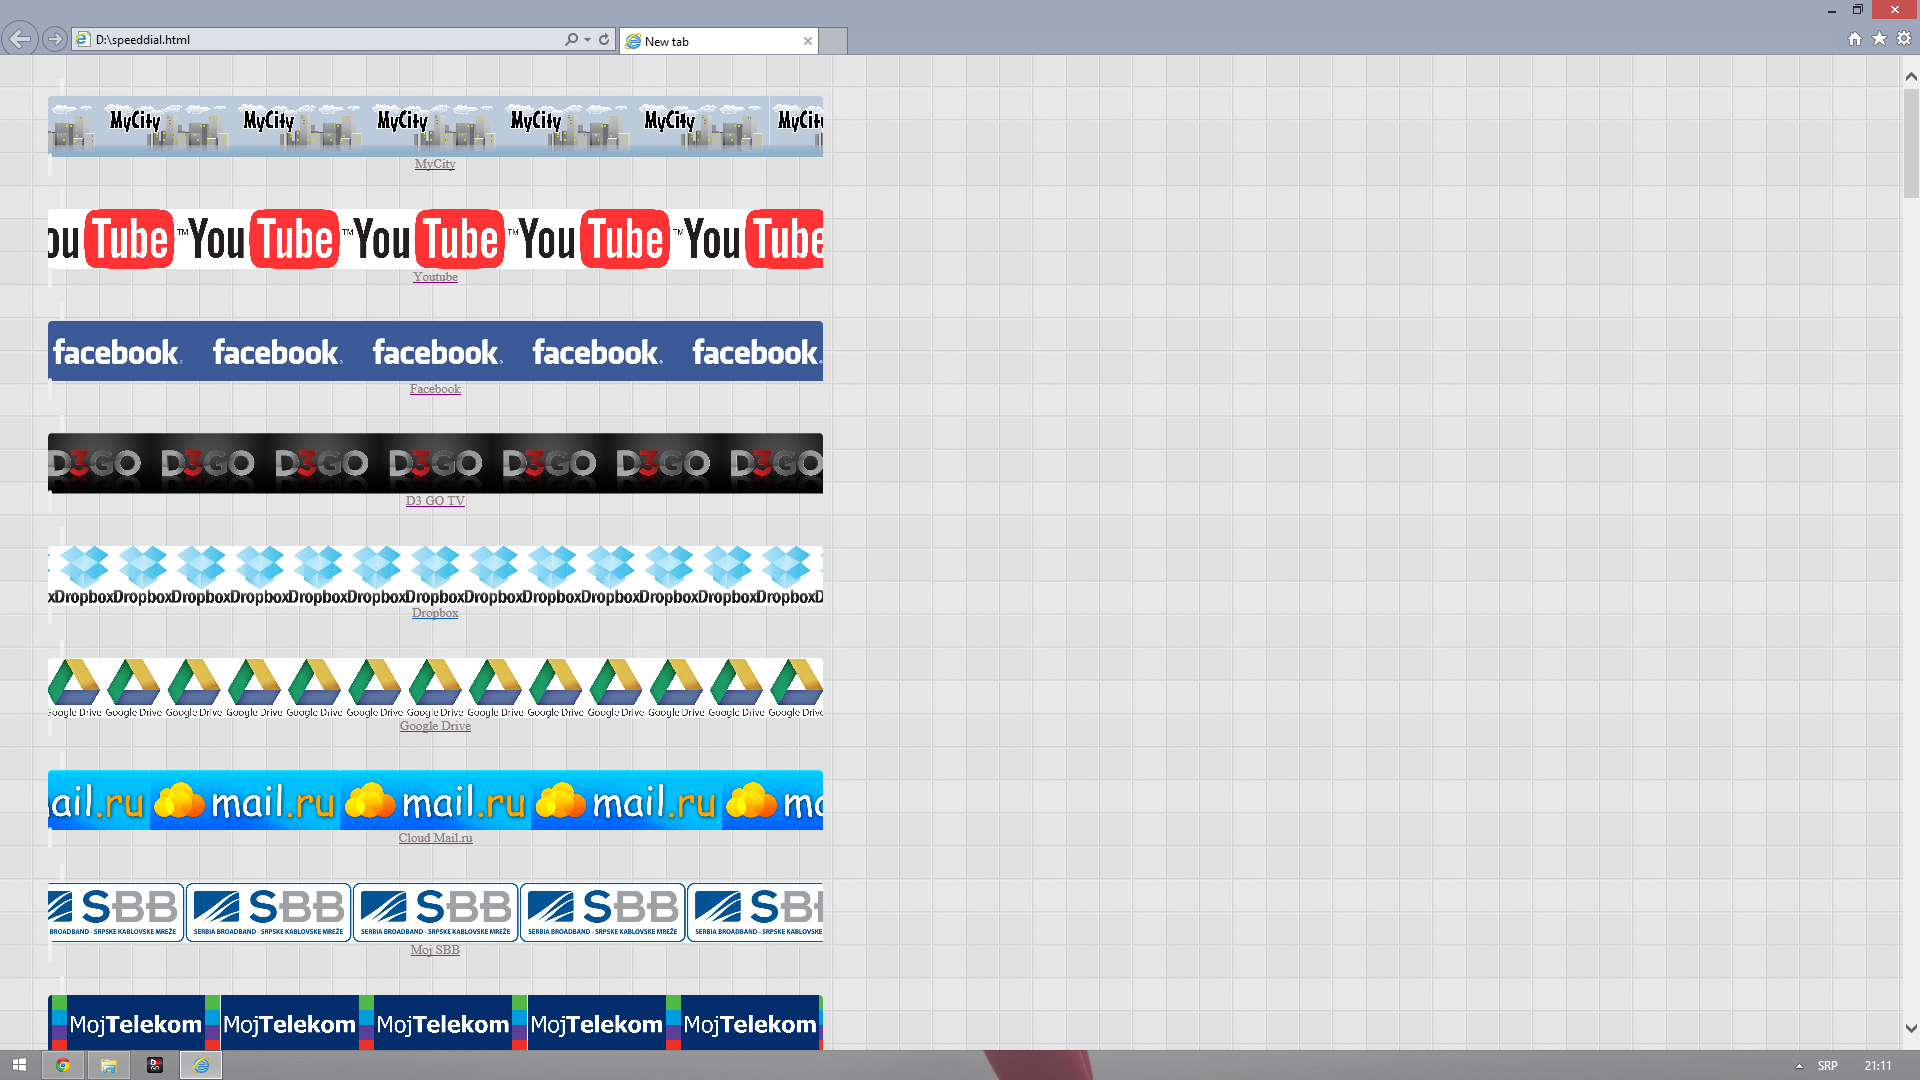Open the Home page icon

point(1855,39)
